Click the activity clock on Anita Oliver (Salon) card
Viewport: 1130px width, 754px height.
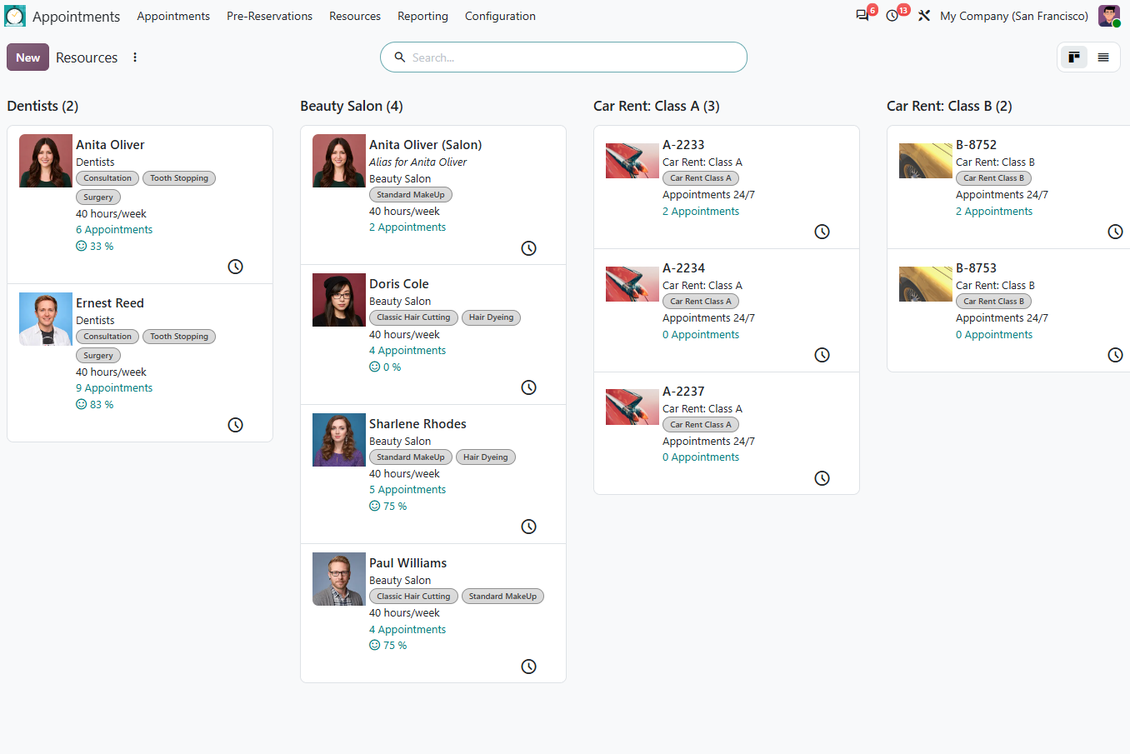[528, 248]
